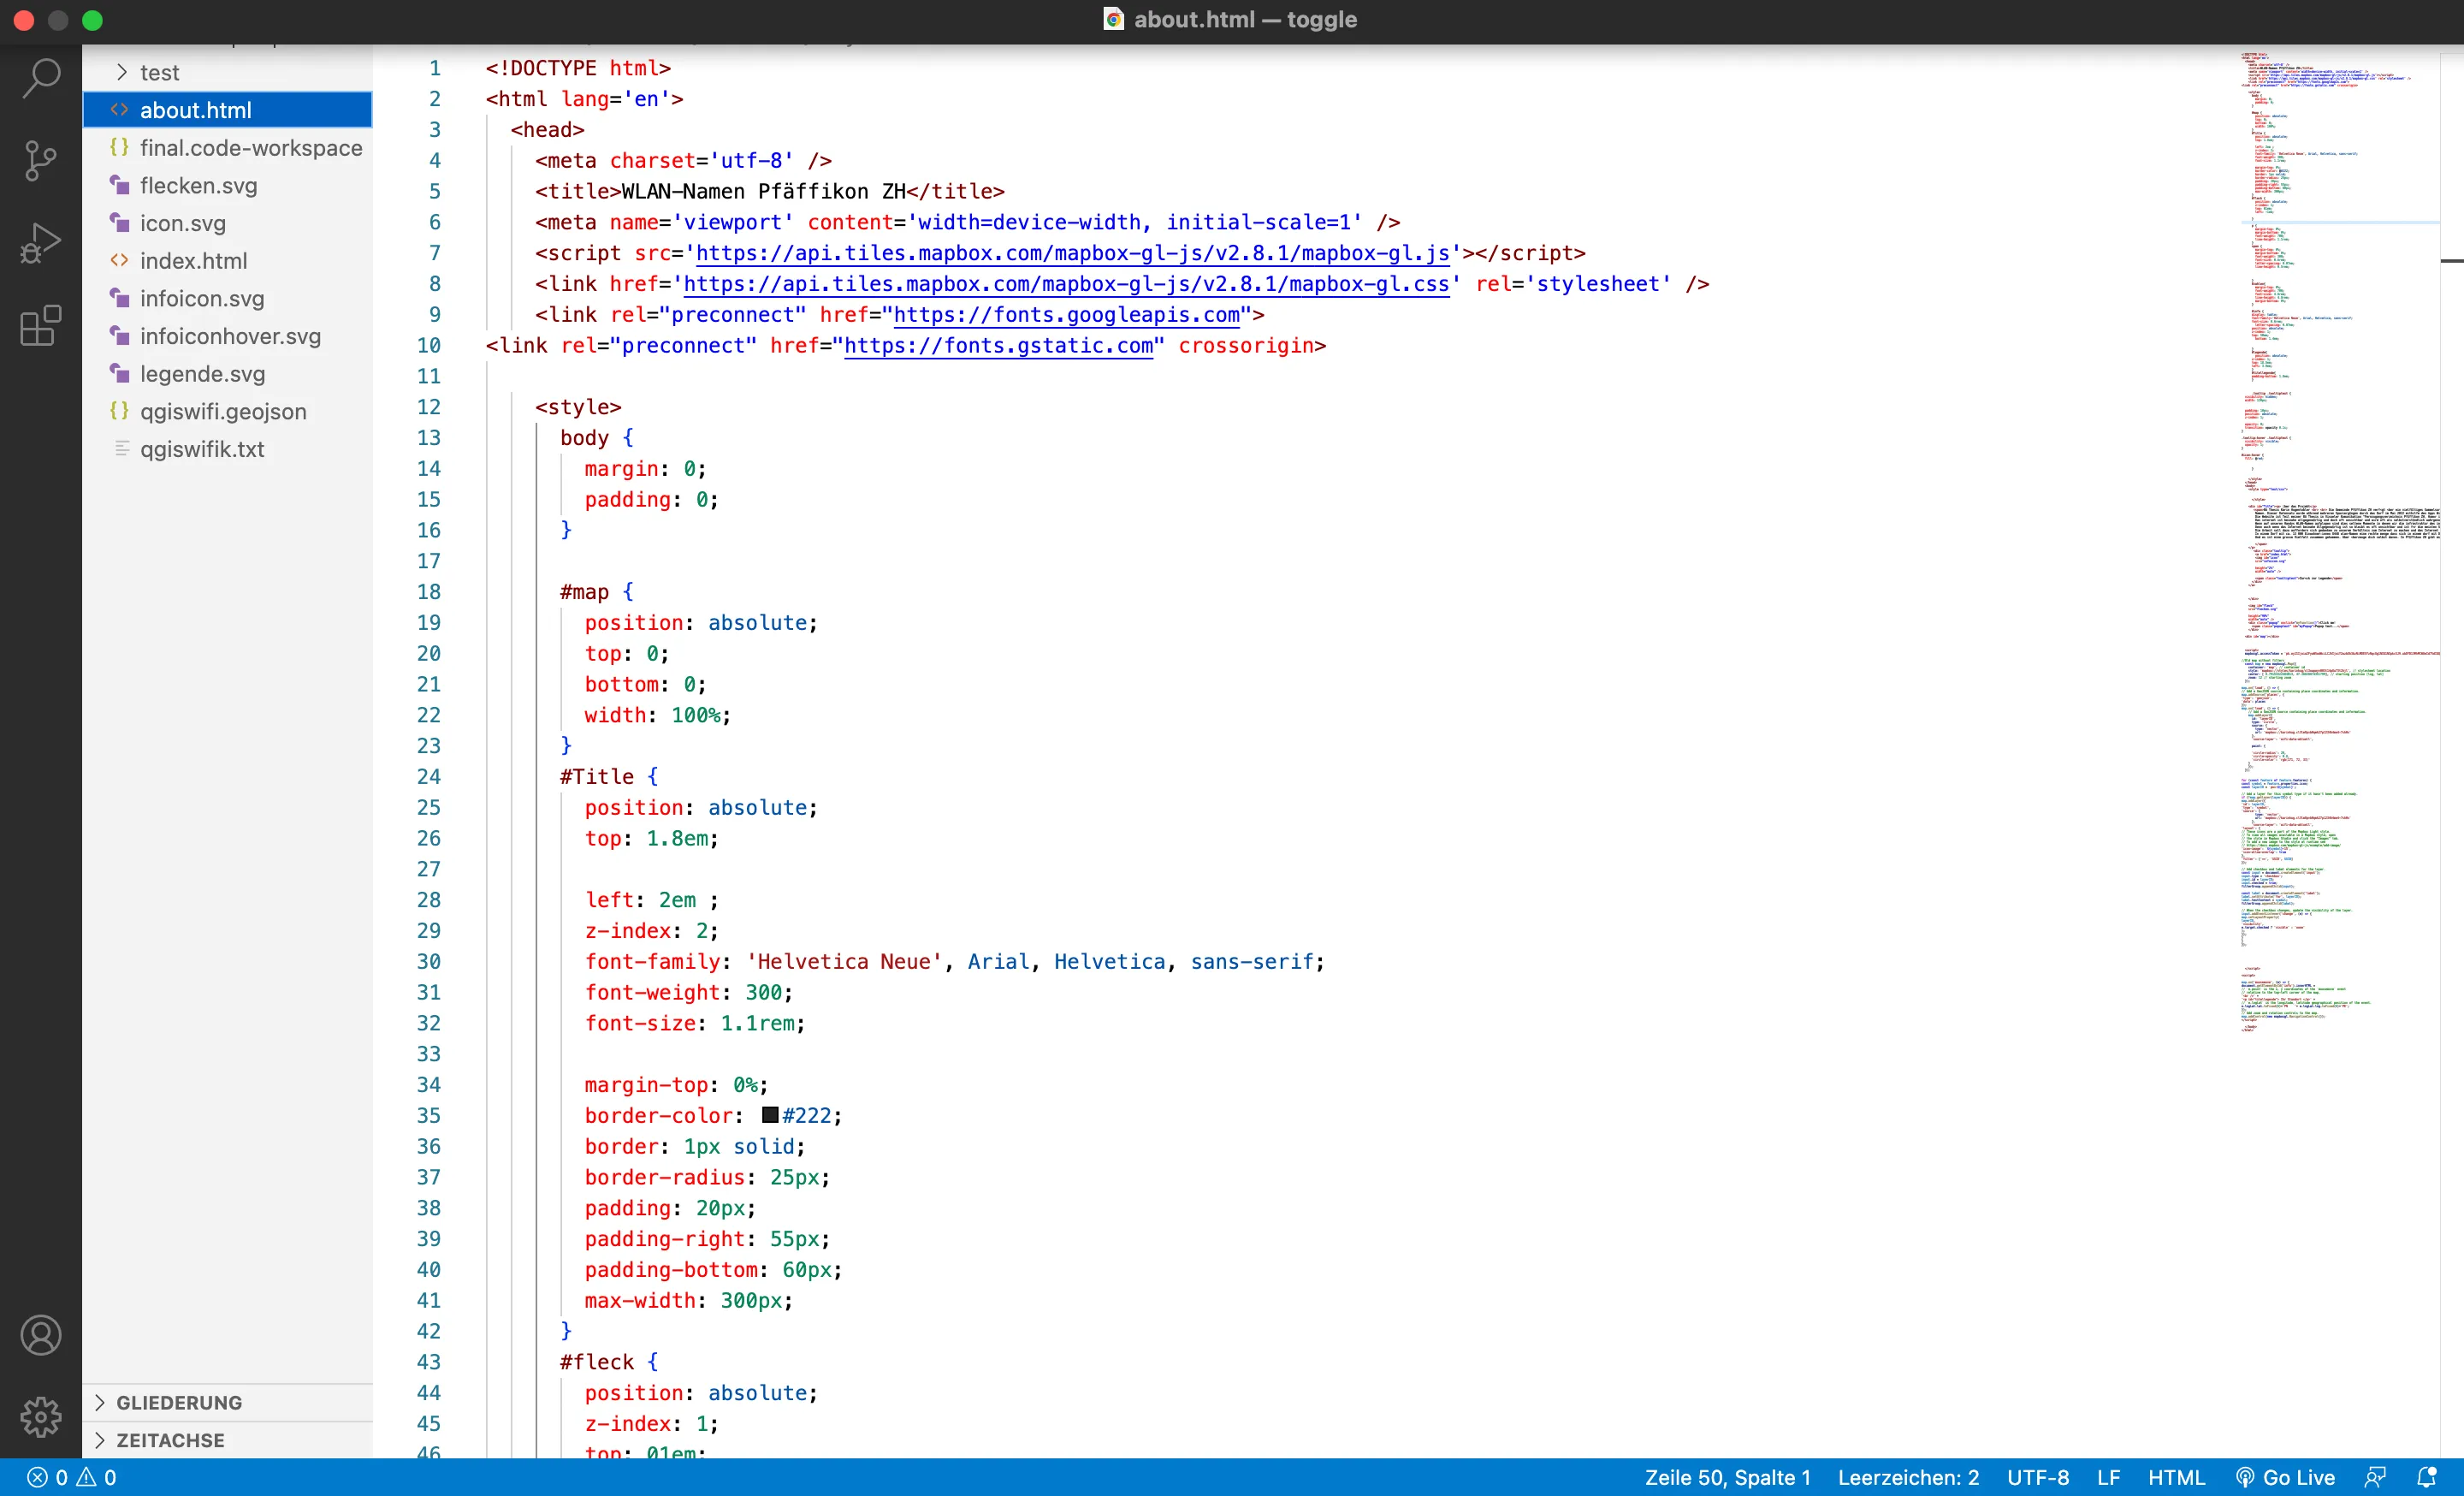Change UTF-8 file encoding
The image size is (2464, 1496).
pos(2038,1477)
